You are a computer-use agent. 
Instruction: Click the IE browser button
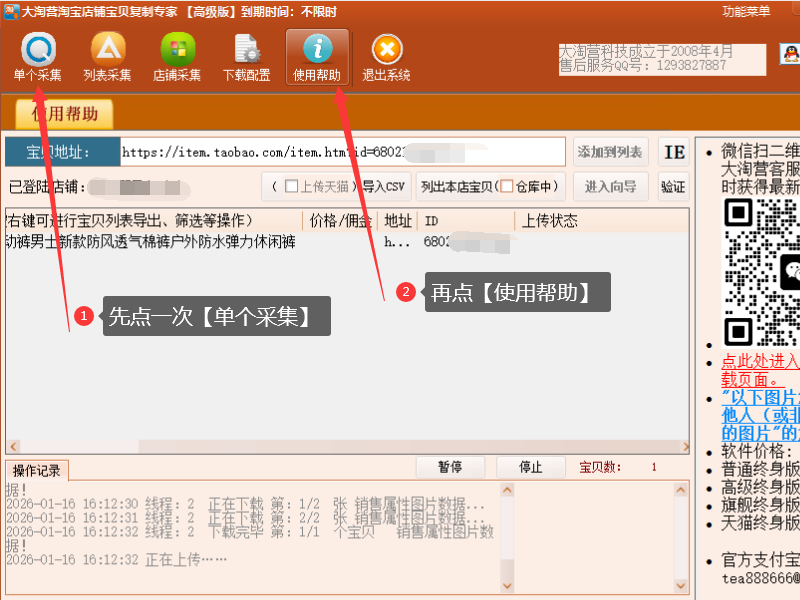675,152
